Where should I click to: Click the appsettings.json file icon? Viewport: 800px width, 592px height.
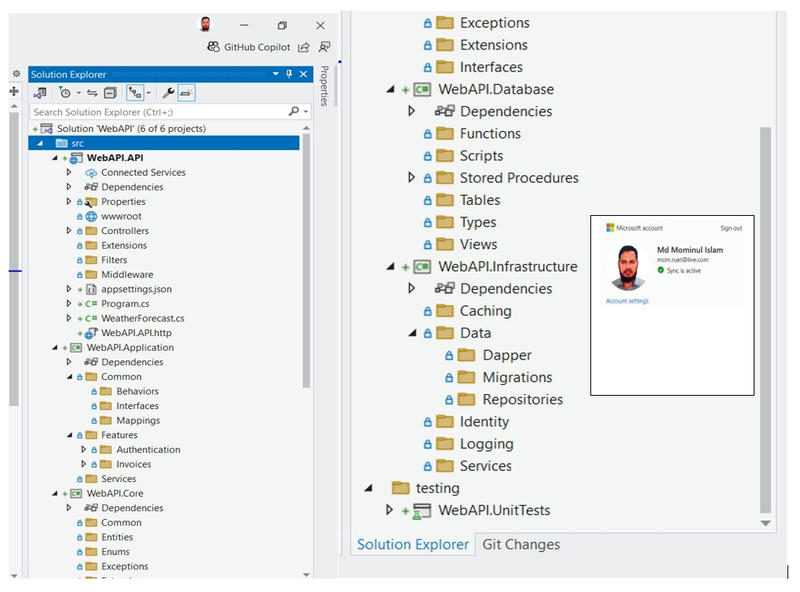coord(91,289)
